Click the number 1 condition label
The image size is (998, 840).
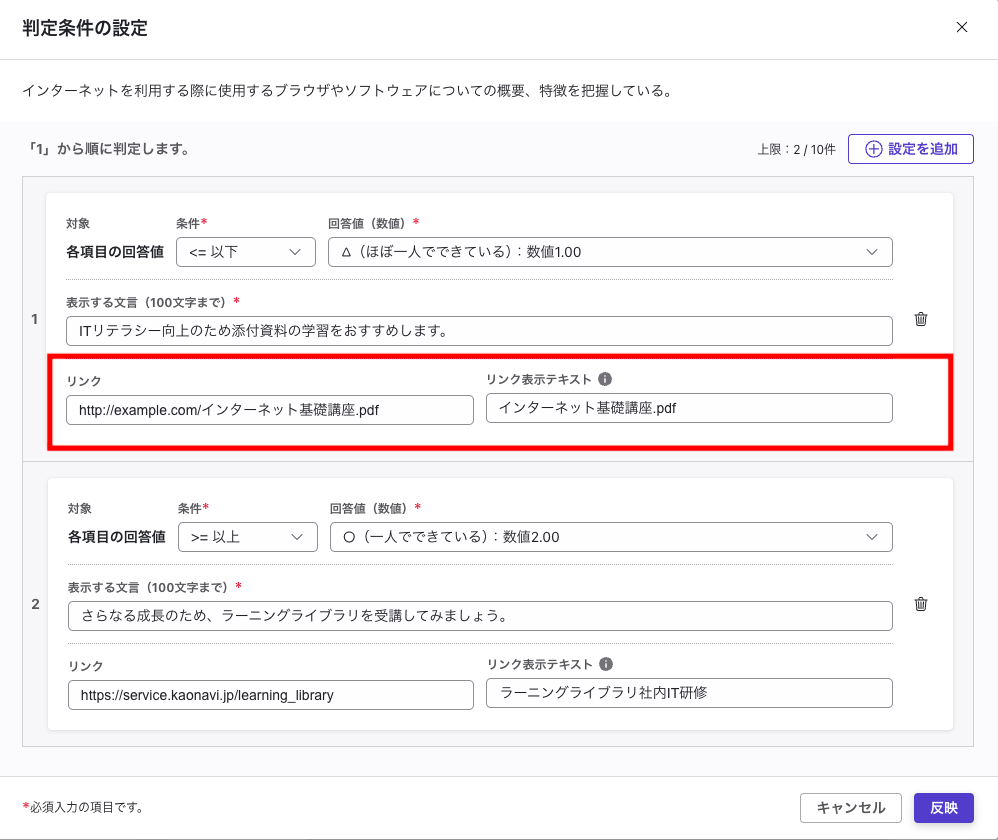(x=34, y=319)
